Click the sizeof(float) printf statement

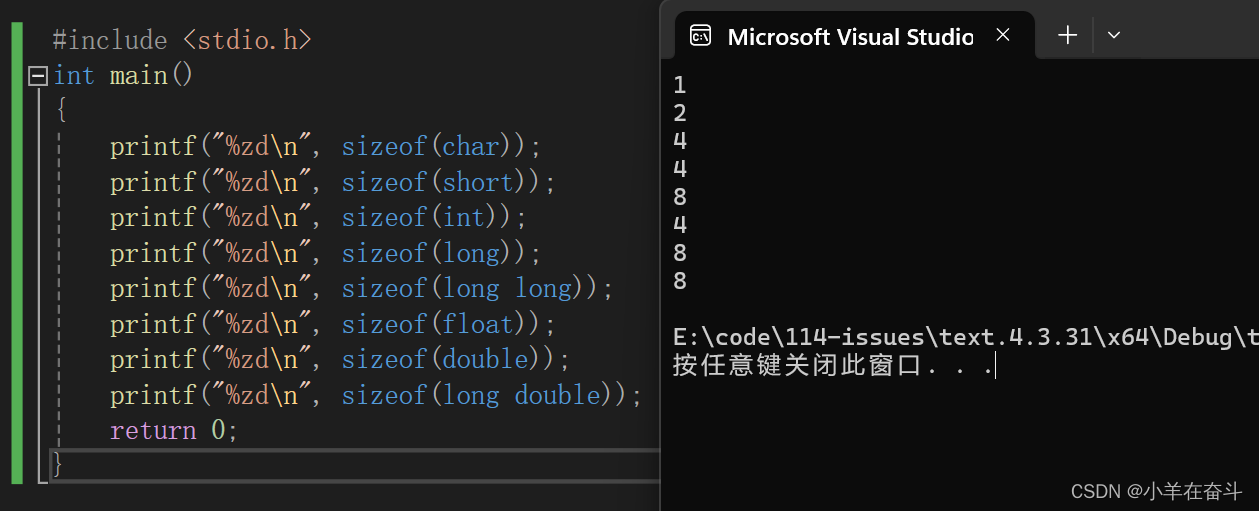coord(332,325)
